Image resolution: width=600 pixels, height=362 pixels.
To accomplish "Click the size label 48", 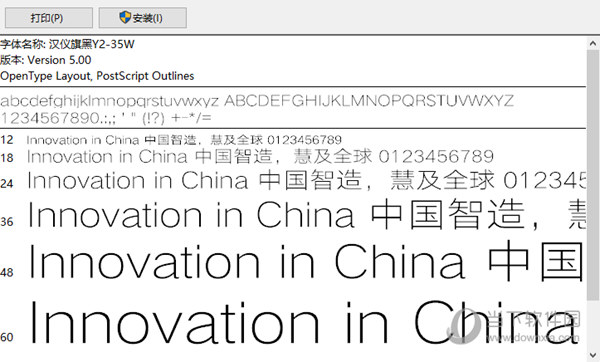I will click(7, 272).
